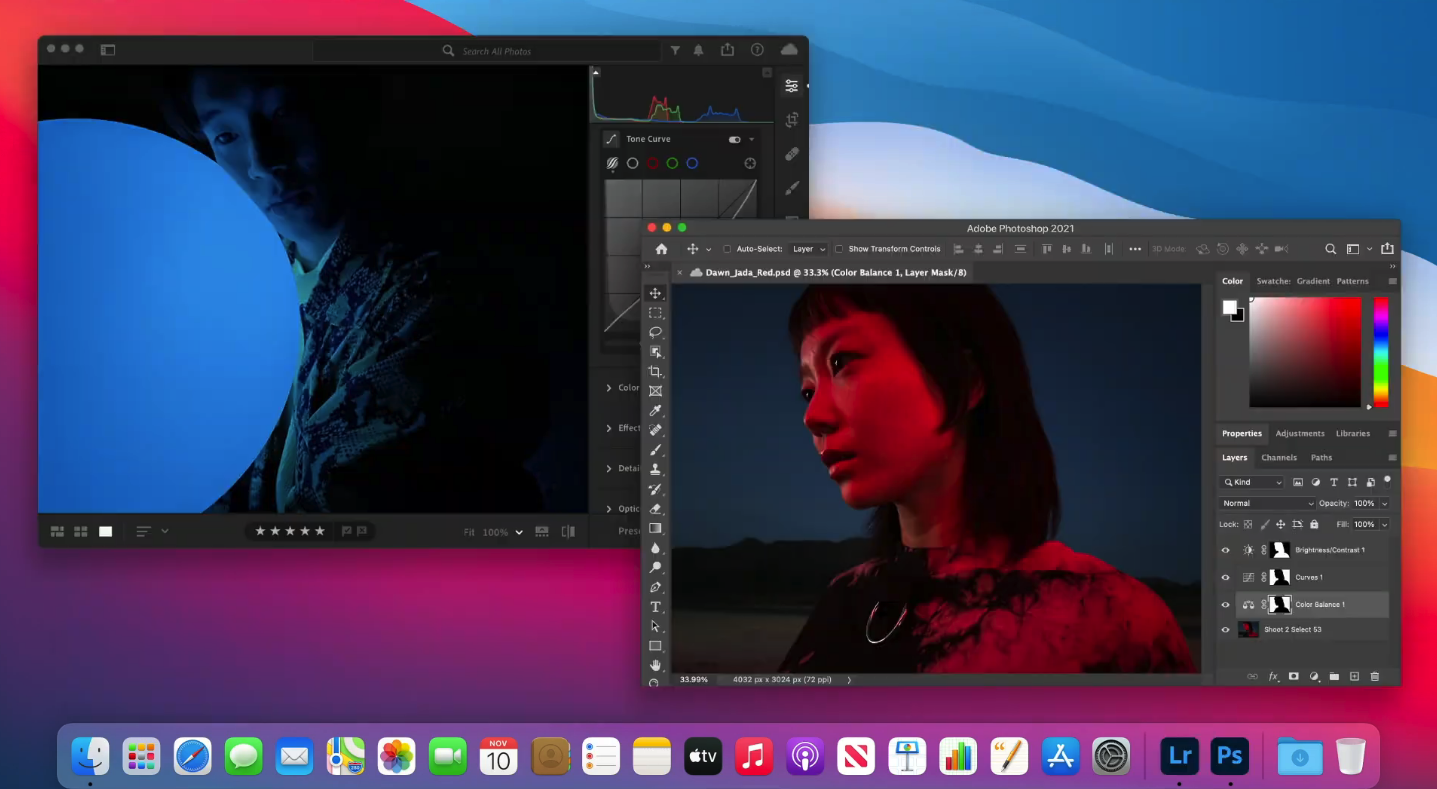Select the Brightness/Contrast 1 layer
The height and width of the screenshot is (789, 1437).
tap(1329, 550)
